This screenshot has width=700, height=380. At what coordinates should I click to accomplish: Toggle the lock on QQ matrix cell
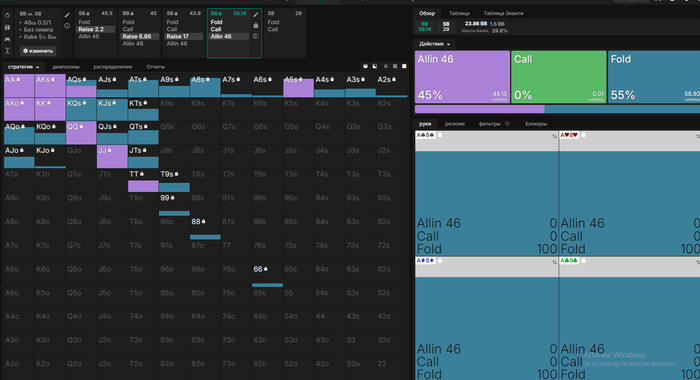coord(81,127)
